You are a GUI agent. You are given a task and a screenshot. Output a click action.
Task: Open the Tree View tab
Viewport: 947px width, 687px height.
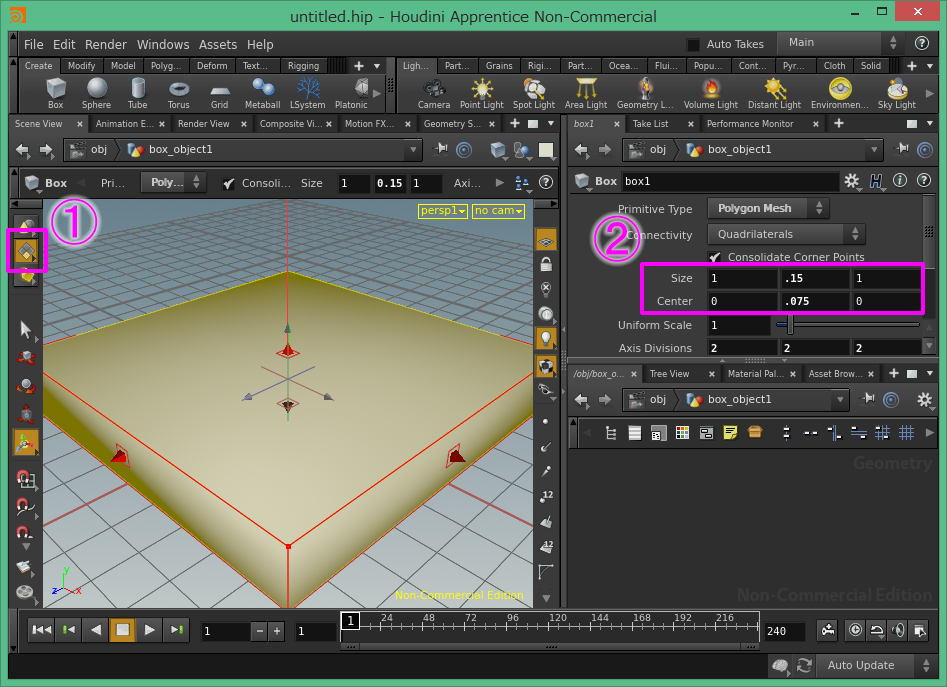[669, 374]
